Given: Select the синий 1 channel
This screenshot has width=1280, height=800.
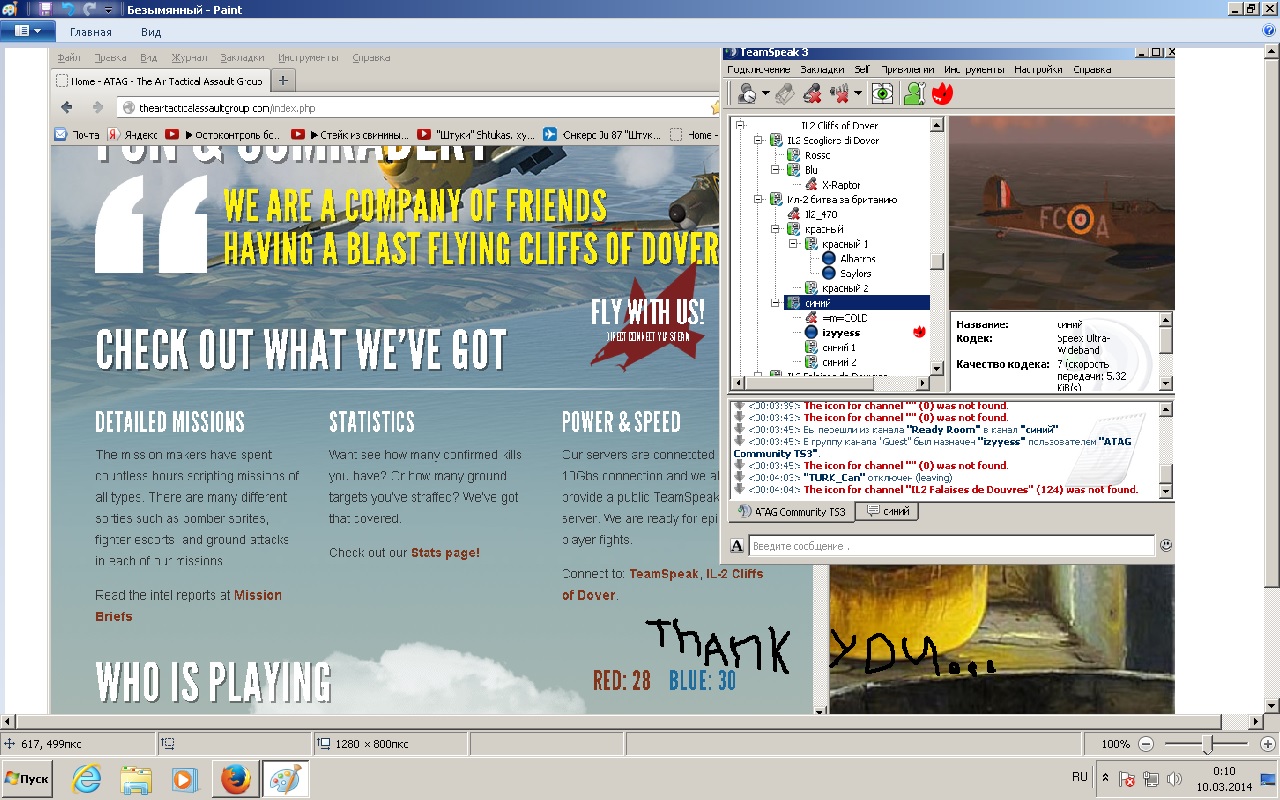Looking at the screenshot, I should tap(830, 348).
